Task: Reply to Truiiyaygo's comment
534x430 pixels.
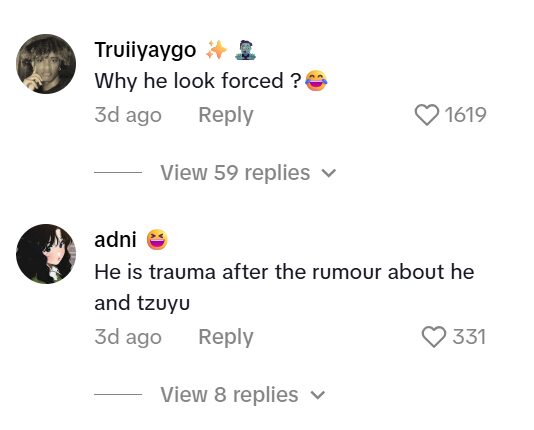Action: click(x=226, y=115)
